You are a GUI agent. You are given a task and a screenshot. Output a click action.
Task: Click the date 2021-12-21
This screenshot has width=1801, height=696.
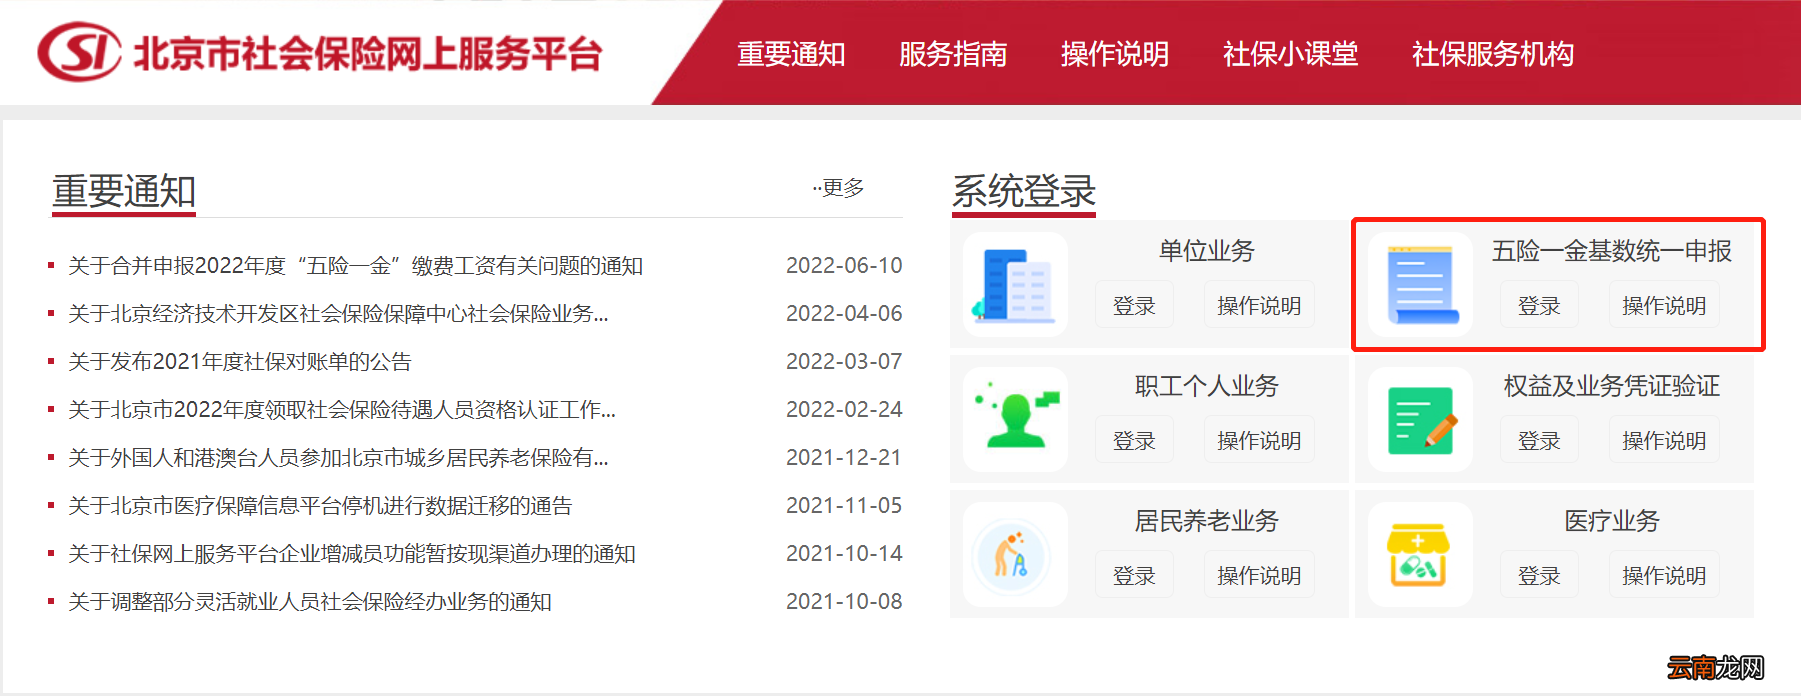844,458
